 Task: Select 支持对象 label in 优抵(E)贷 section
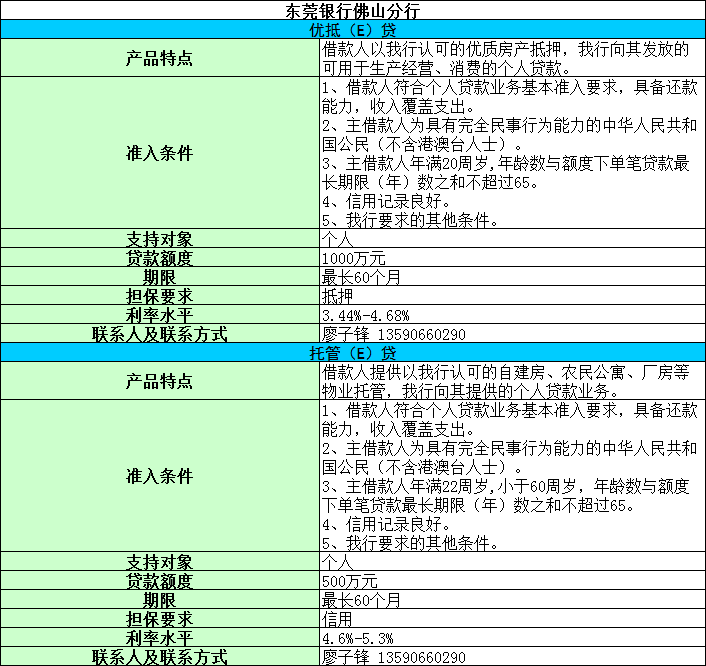pyautogui.click(x=160, y=238)
